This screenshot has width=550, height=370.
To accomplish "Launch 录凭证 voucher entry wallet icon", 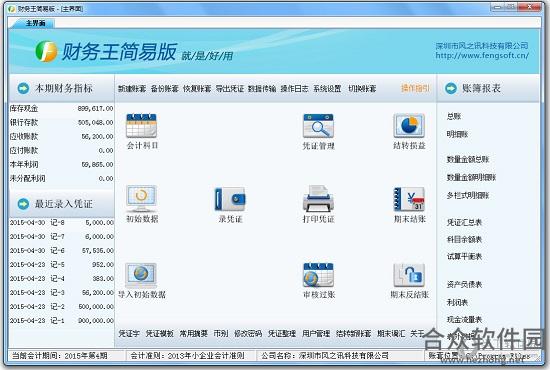I will click(x=230, y=199).
